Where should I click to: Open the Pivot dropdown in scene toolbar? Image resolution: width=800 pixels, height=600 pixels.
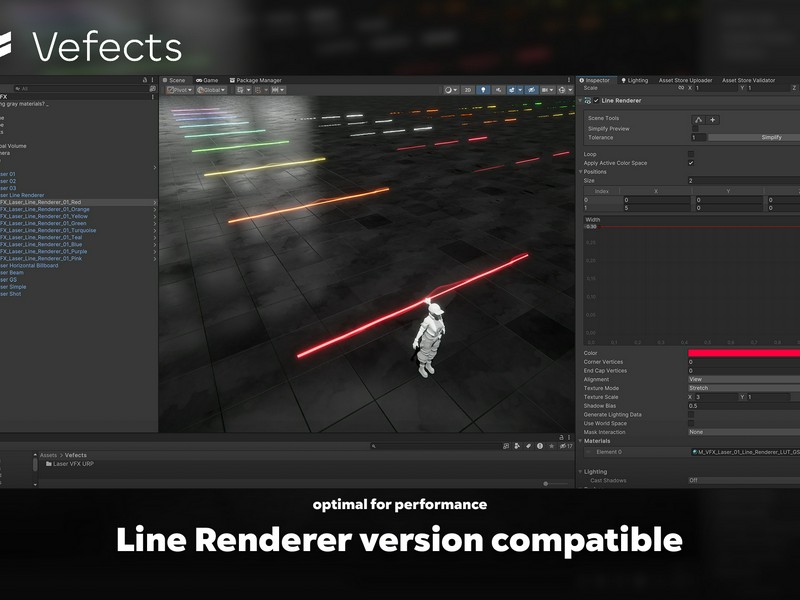(x=180, y=90)
